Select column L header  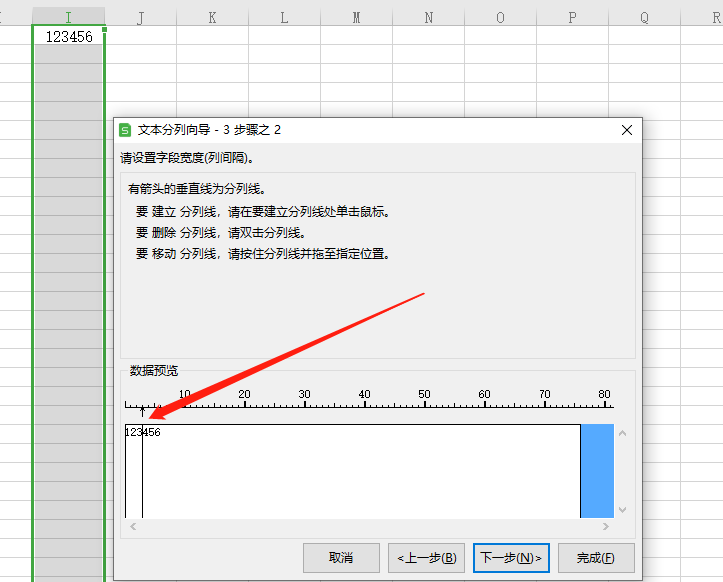click(x=284, y=17)
